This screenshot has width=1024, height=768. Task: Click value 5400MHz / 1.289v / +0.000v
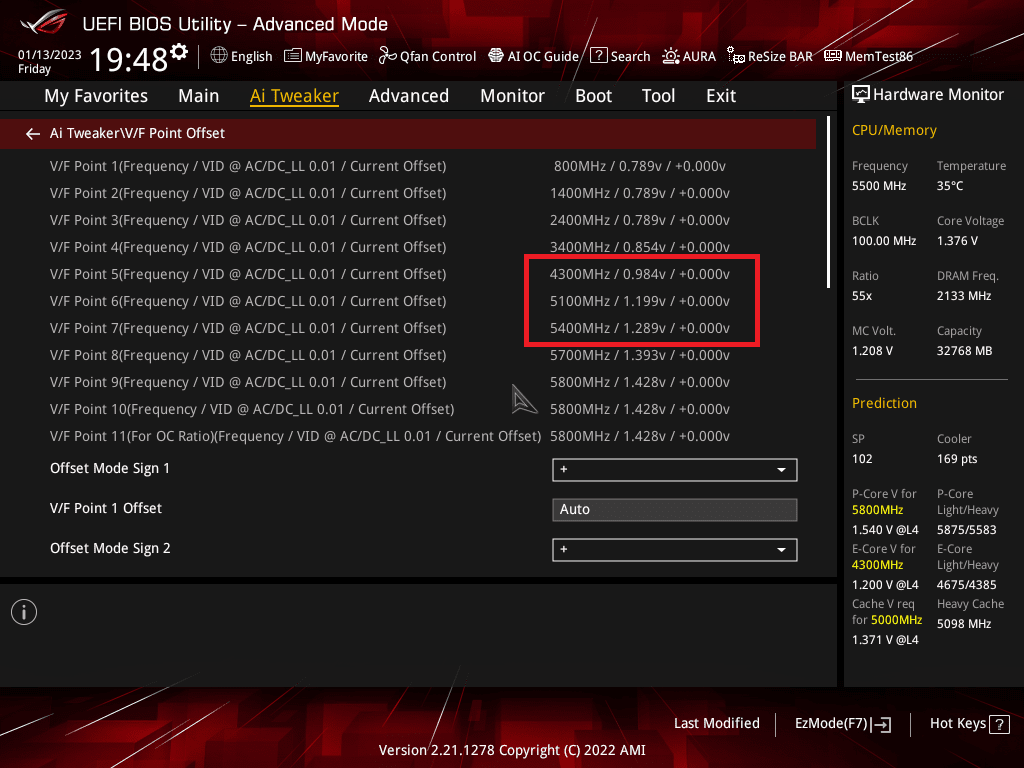coord(639,328)
